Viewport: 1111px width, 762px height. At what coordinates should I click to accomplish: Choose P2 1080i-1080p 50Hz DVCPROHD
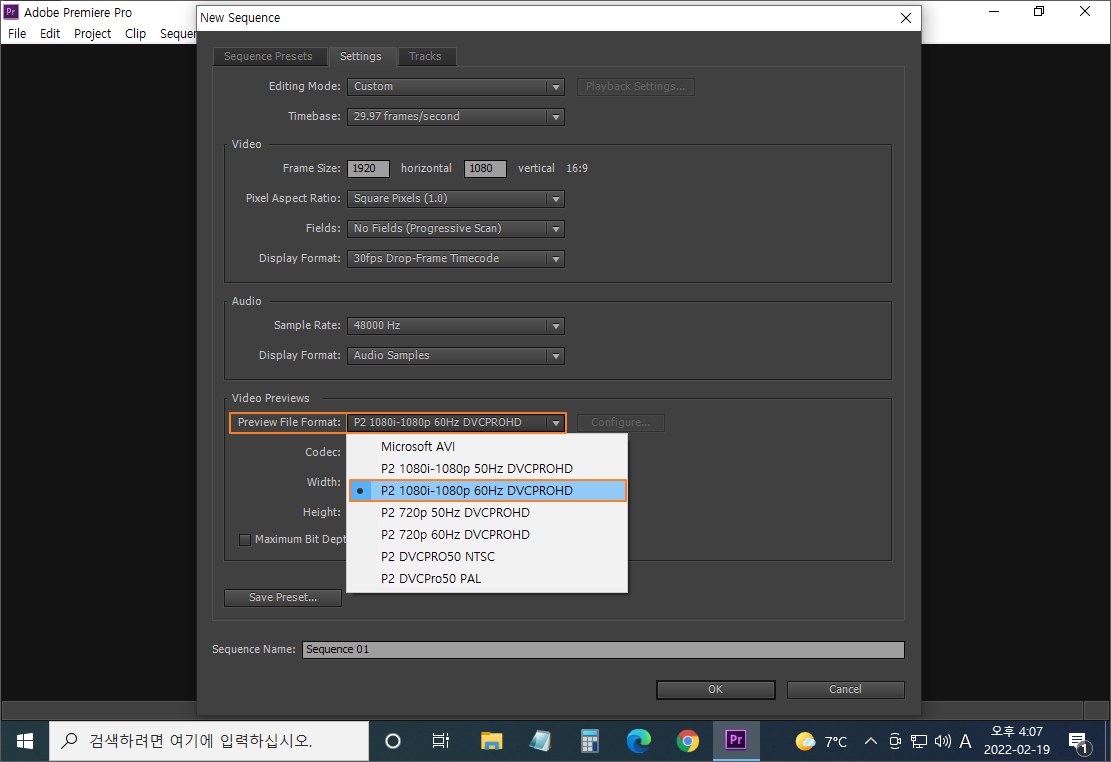(487, 469)
